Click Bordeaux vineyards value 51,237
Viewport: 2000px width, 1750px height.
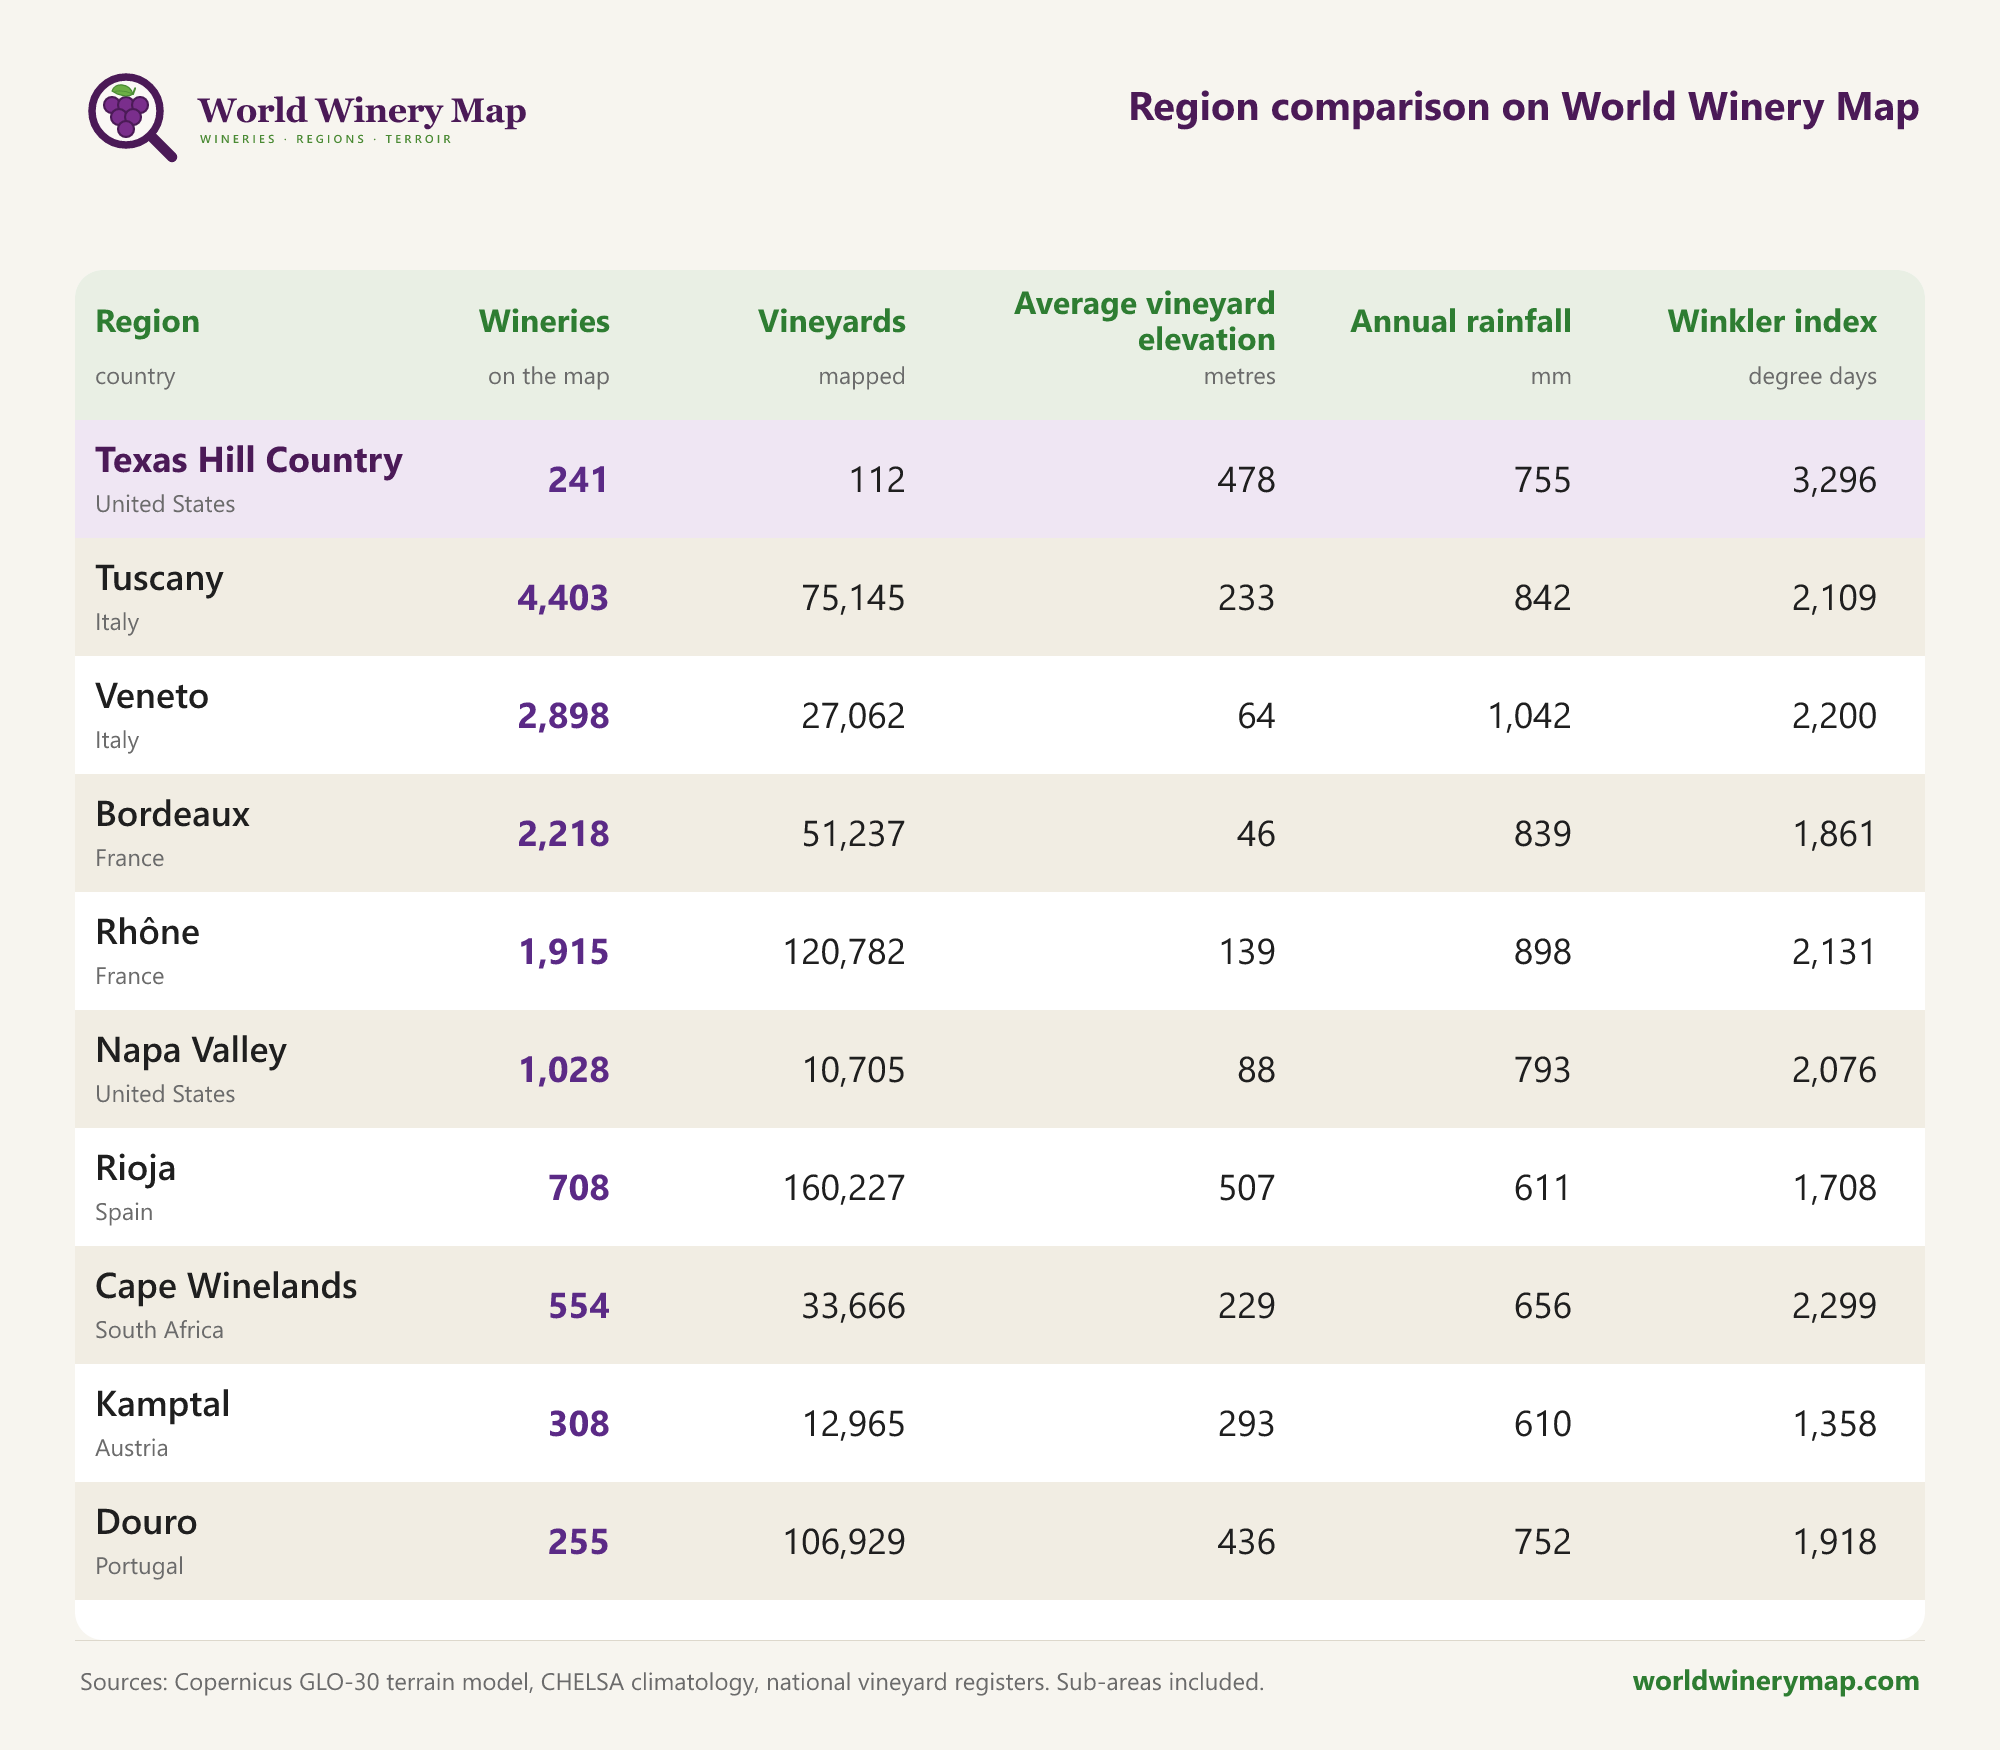(x=853, y=834)
